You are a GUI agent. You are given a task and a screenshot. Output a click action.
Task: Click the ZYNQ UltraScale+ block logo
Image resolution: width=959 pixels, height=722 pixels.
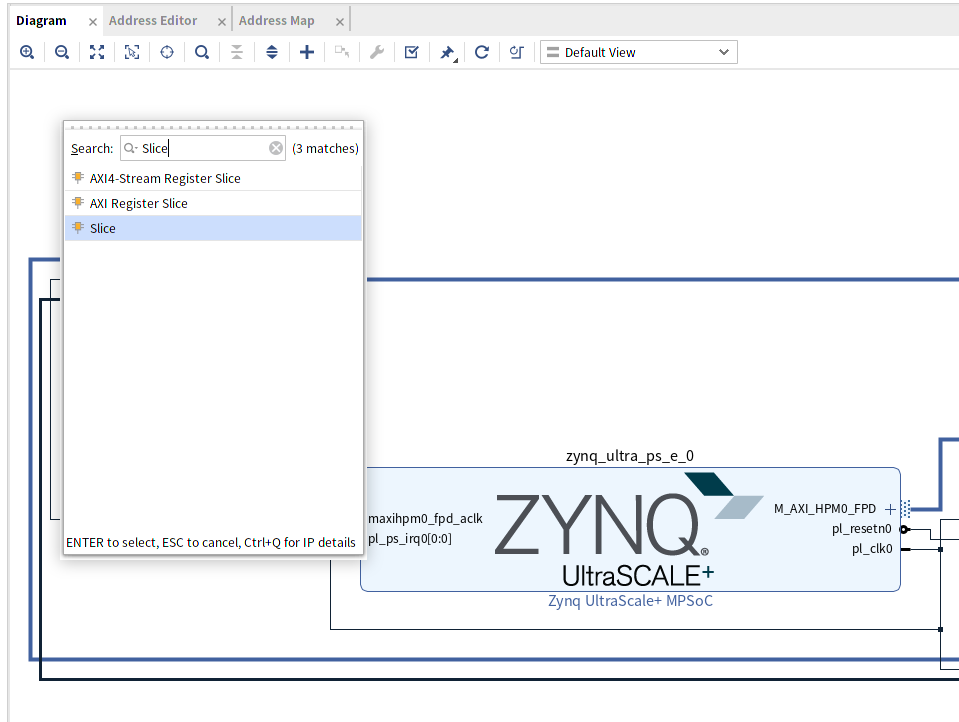coord(629,530)
